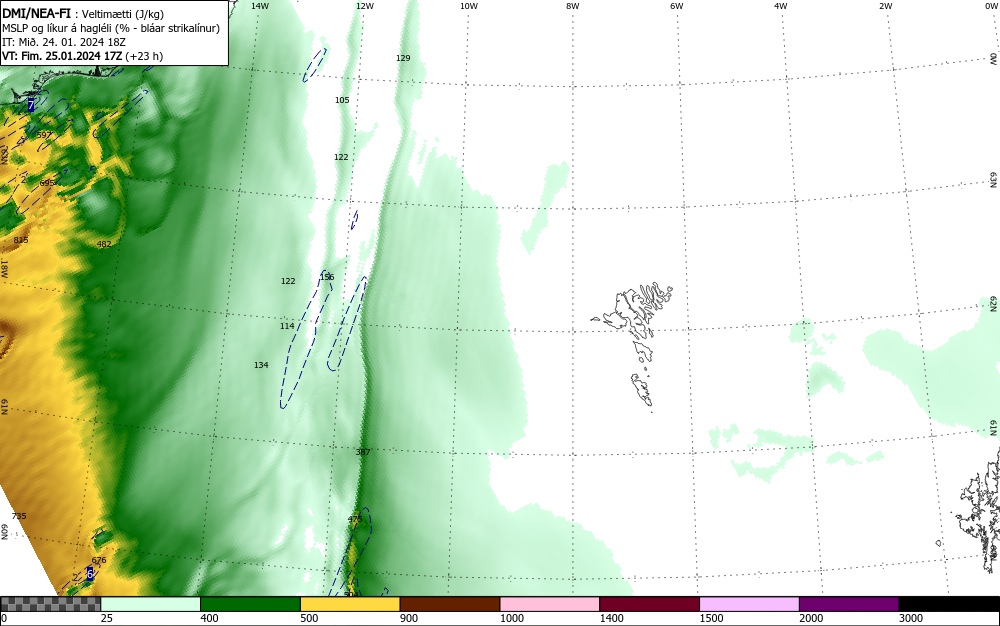The width and height of the screenshot is (1000, 626).
Task: Click the 0W longitude label
Action: [x=990, y=6]
